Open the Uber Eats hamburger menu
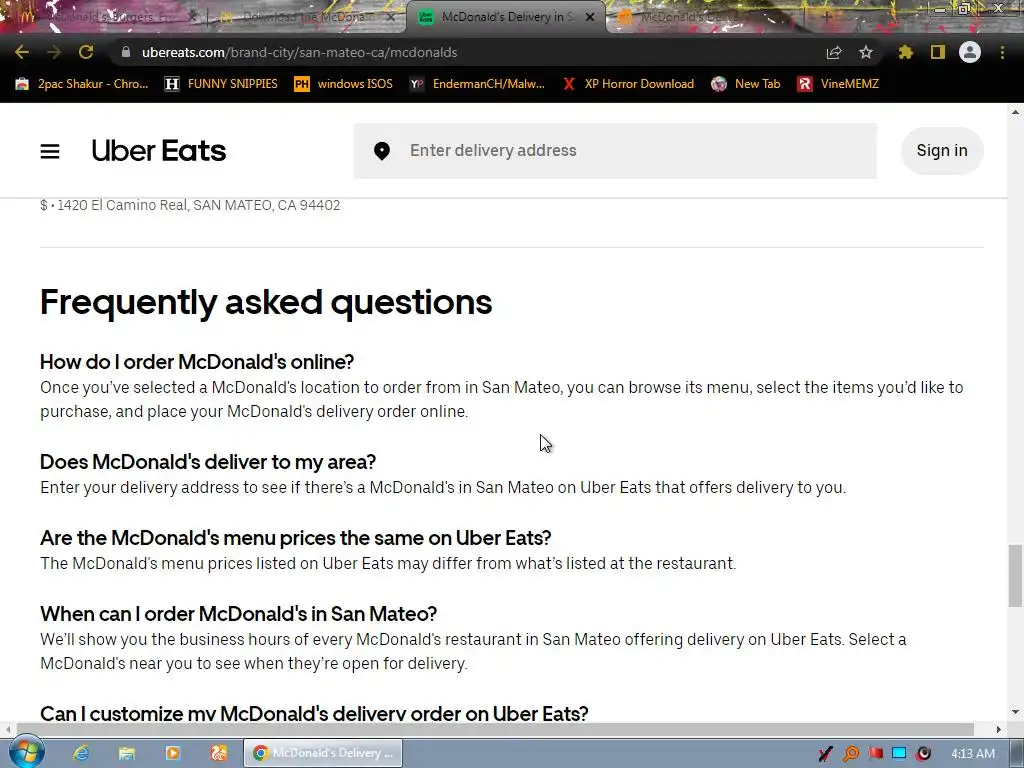Viewport: 1024px width, 768px height. click(50, 152)
